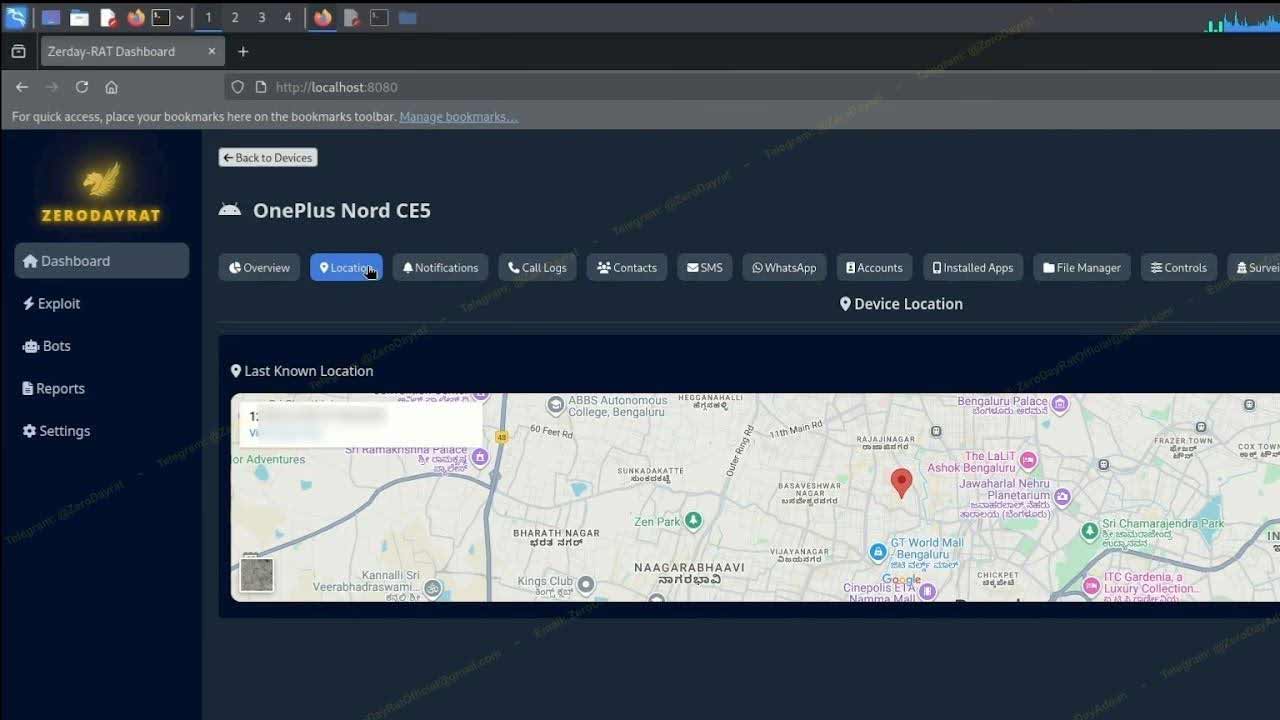Click the Kings Club map marker
Viewport: 1280px width, 720px height.
click(x=586, y=584)
